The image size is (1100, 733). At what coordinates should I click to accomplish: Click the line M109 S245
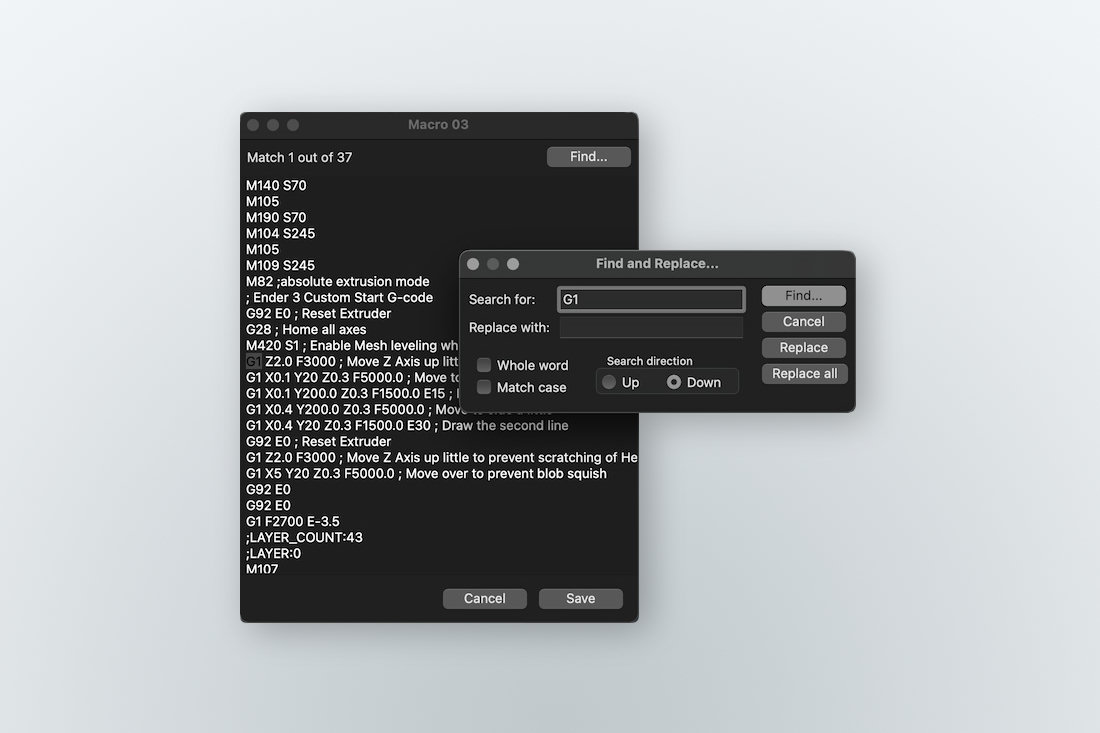280,265
